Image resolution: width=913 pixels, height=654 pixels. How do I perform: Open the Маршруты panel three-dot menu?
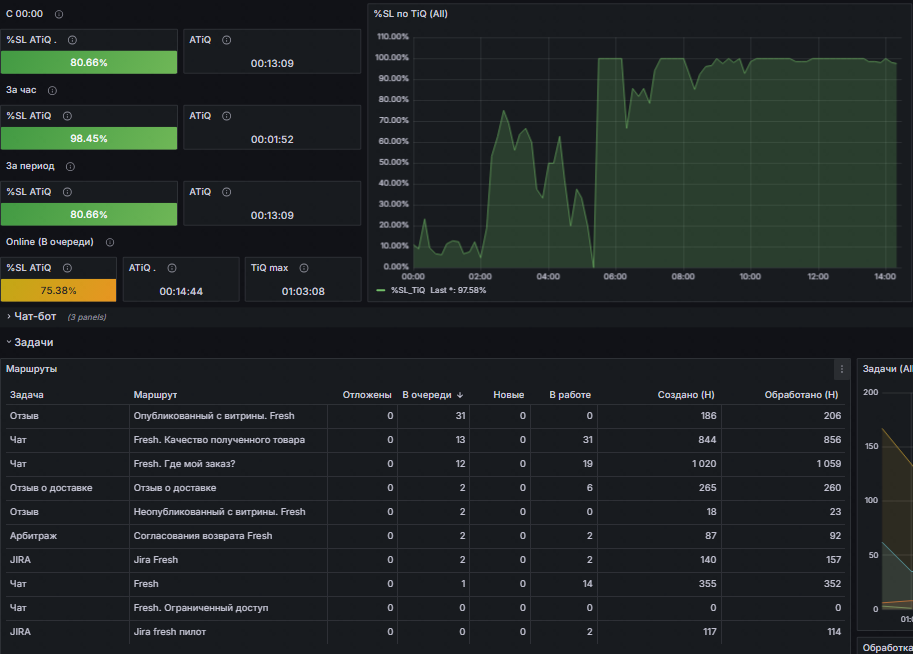coord(841,369)
